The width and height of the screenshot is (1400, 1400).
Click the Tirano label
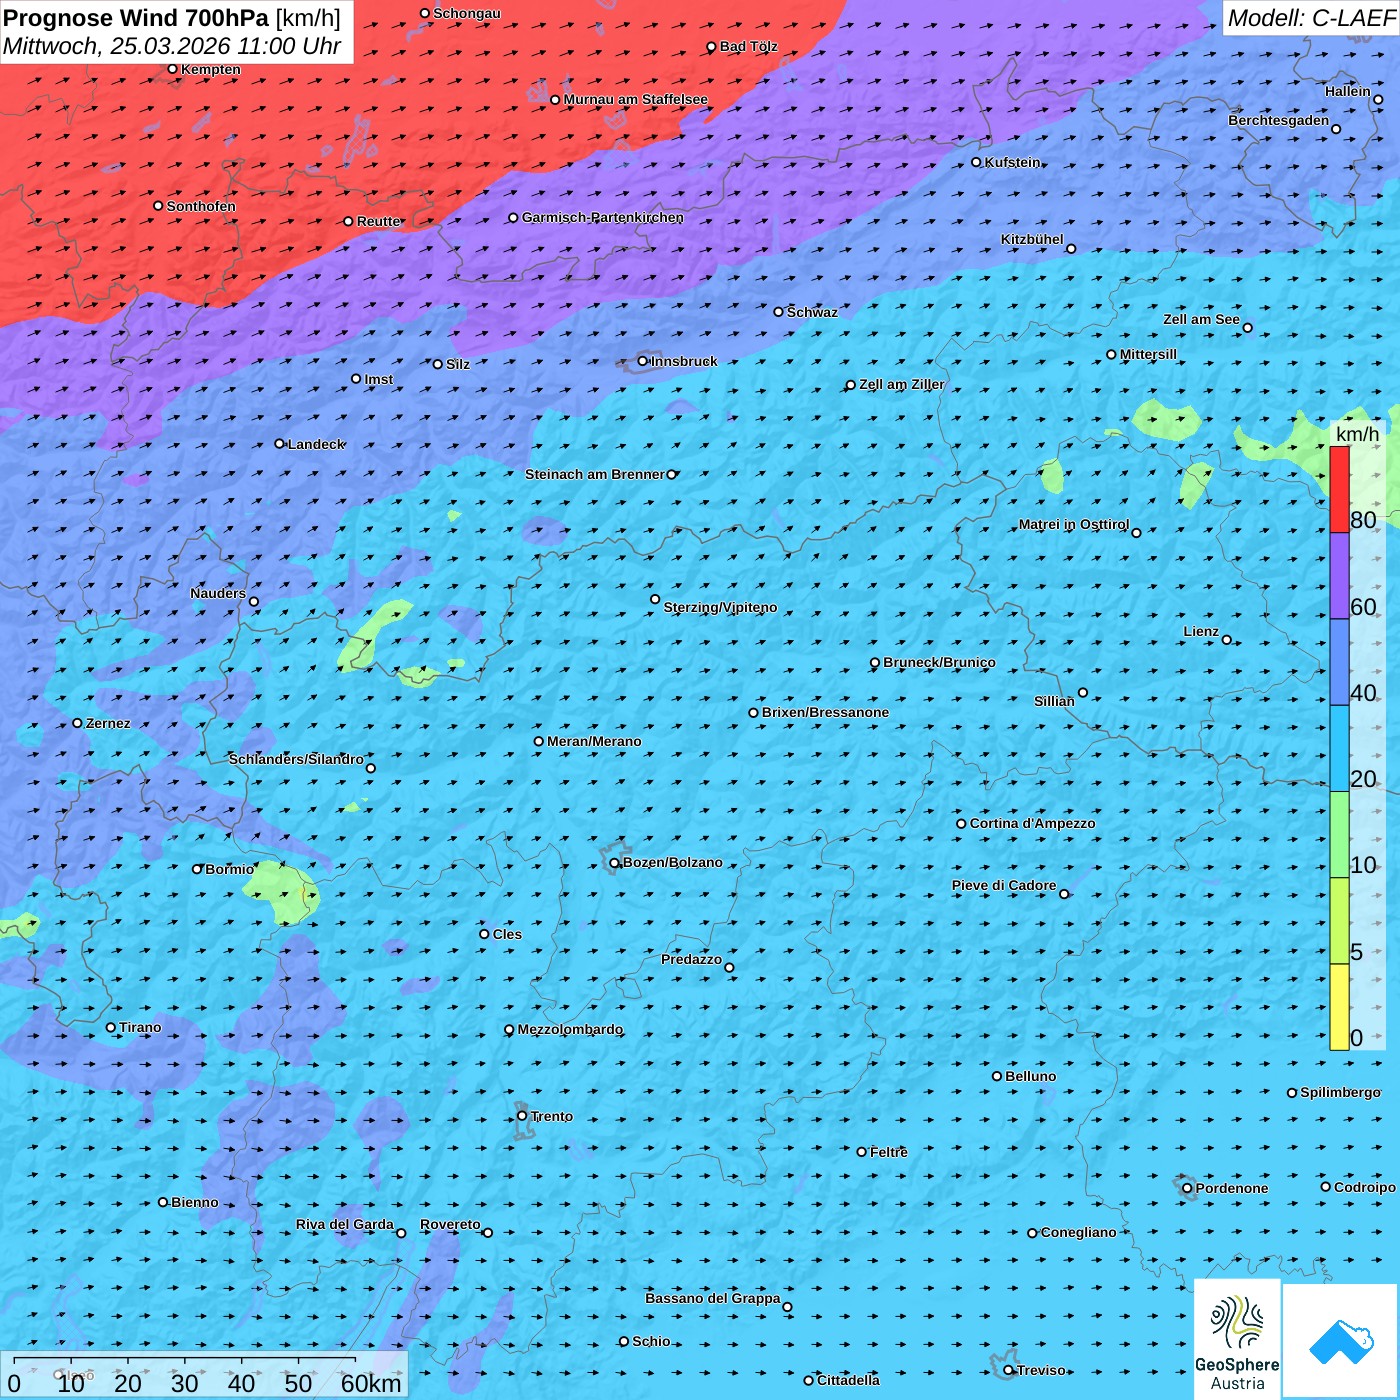[140, 1027]
